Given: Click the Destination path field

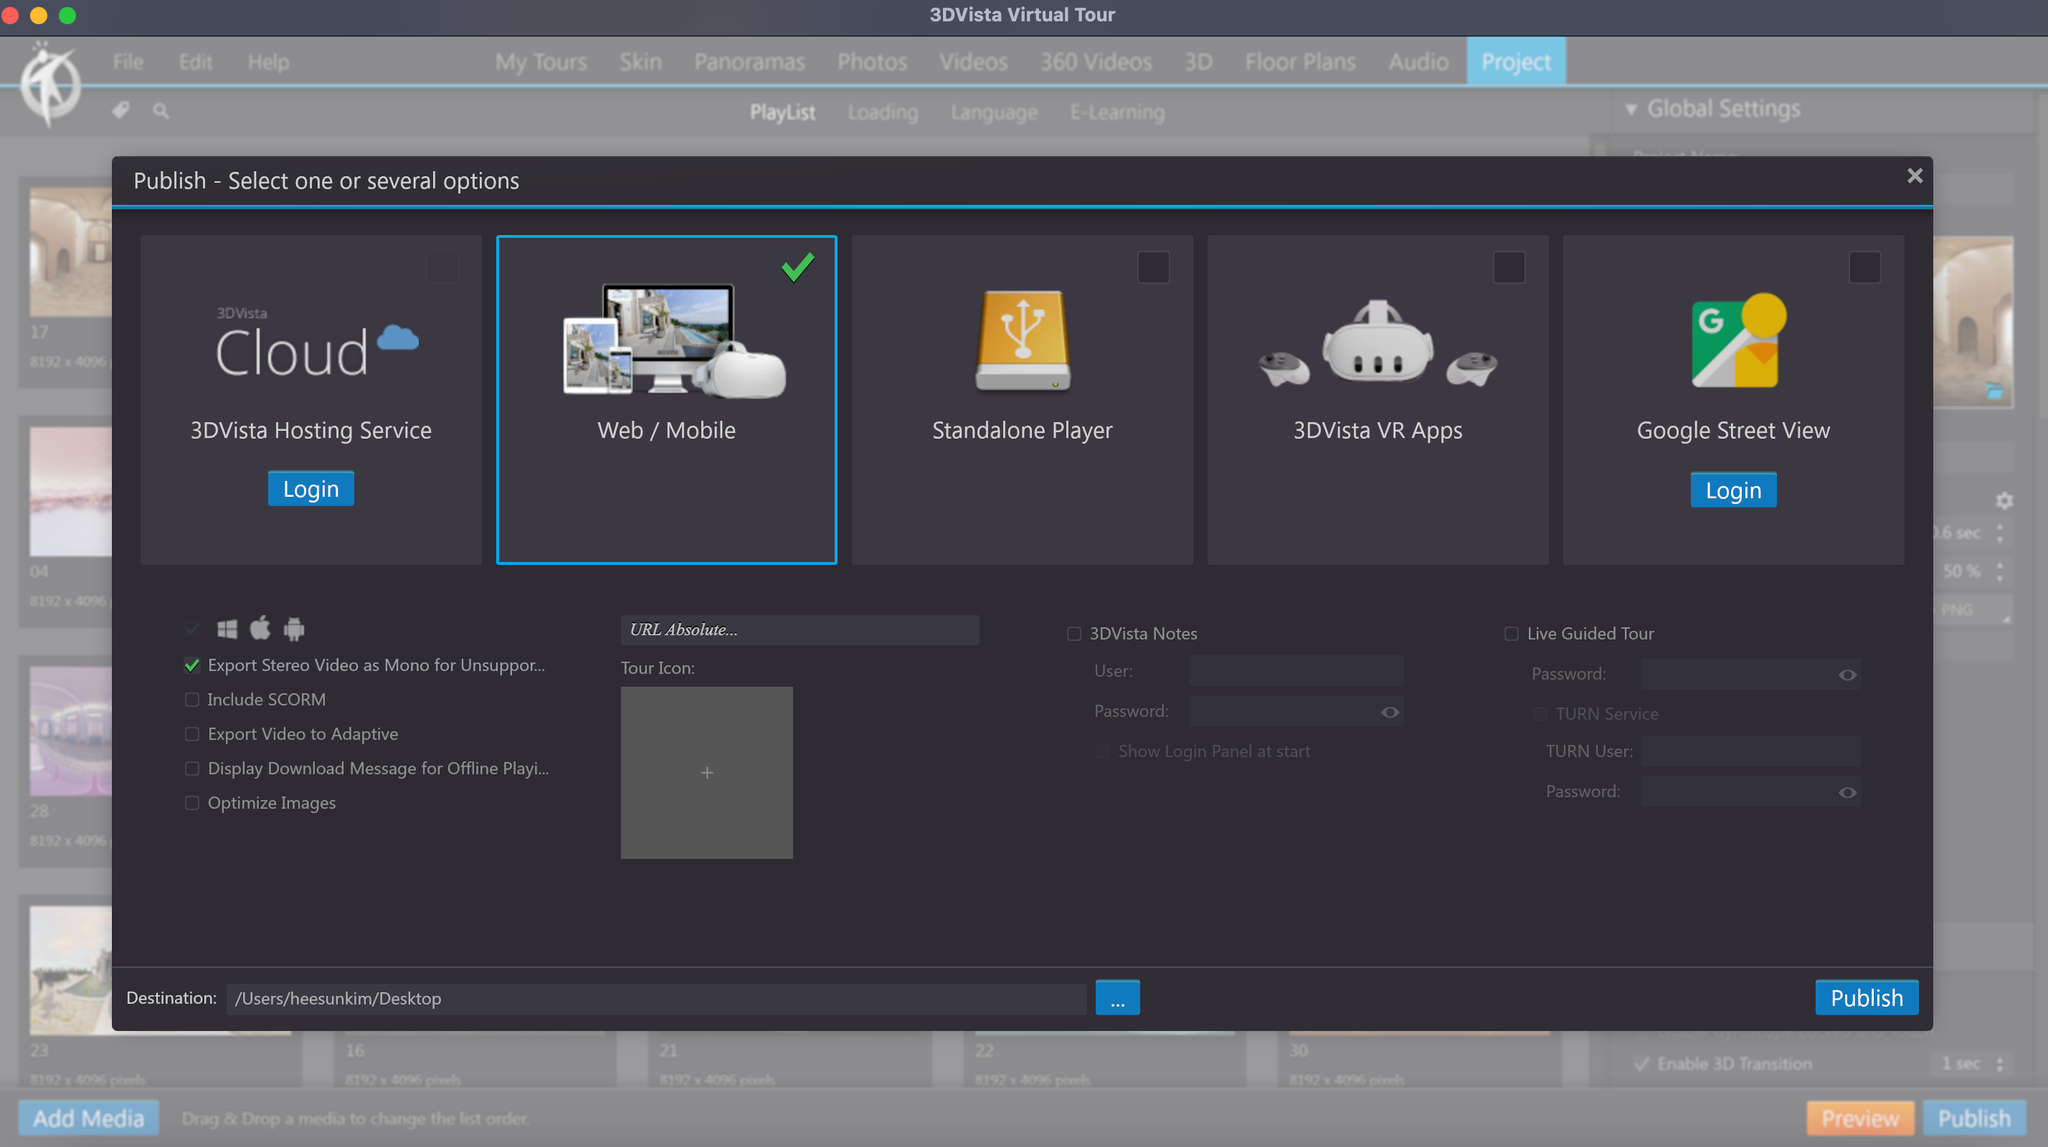Looking at the screenshot, I should [x=656, y=999].
